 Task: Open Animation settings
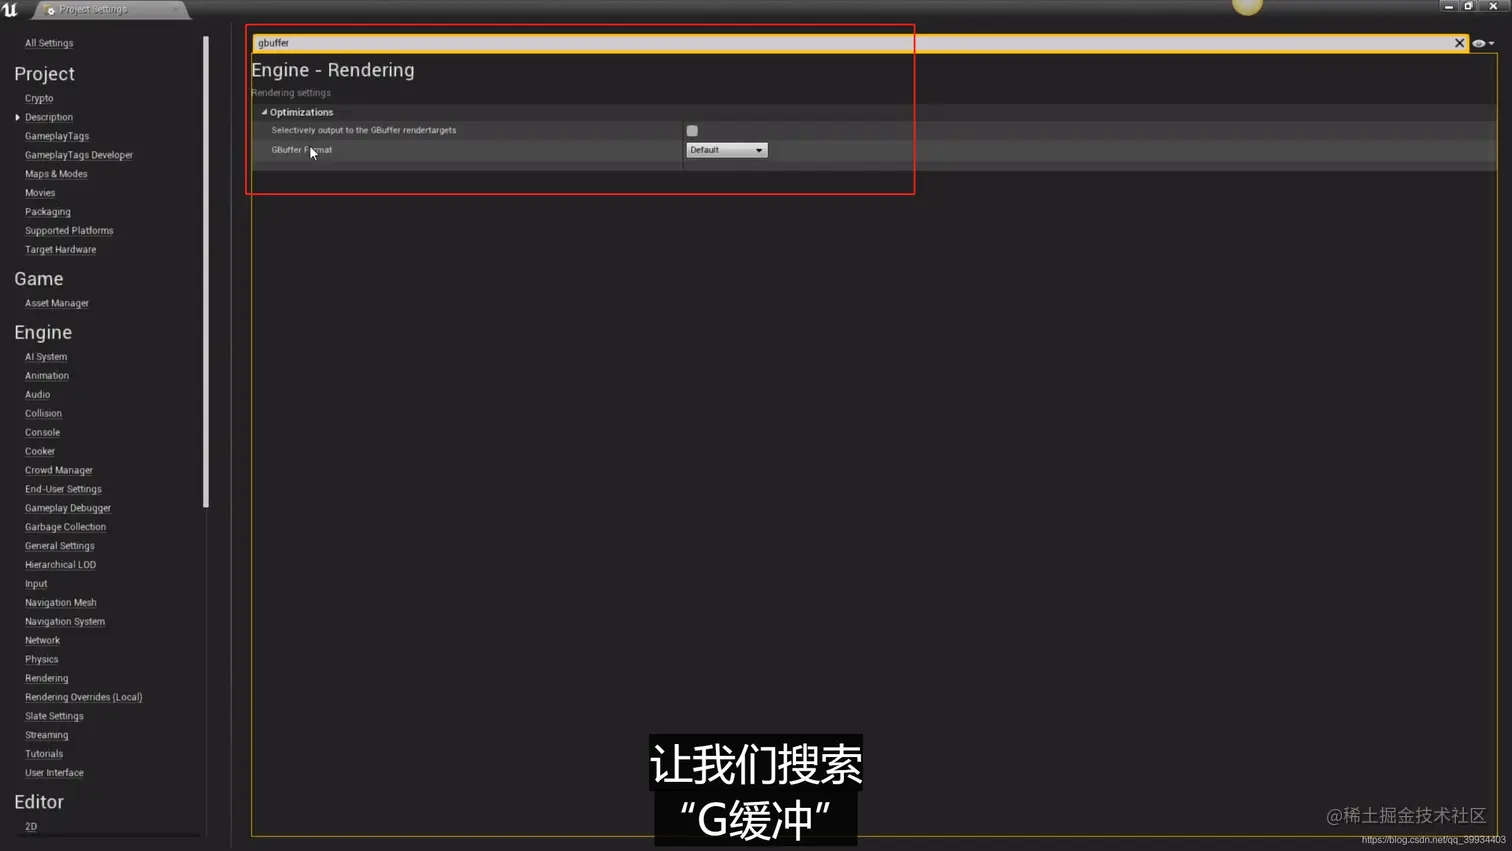(x=47, y=376)
